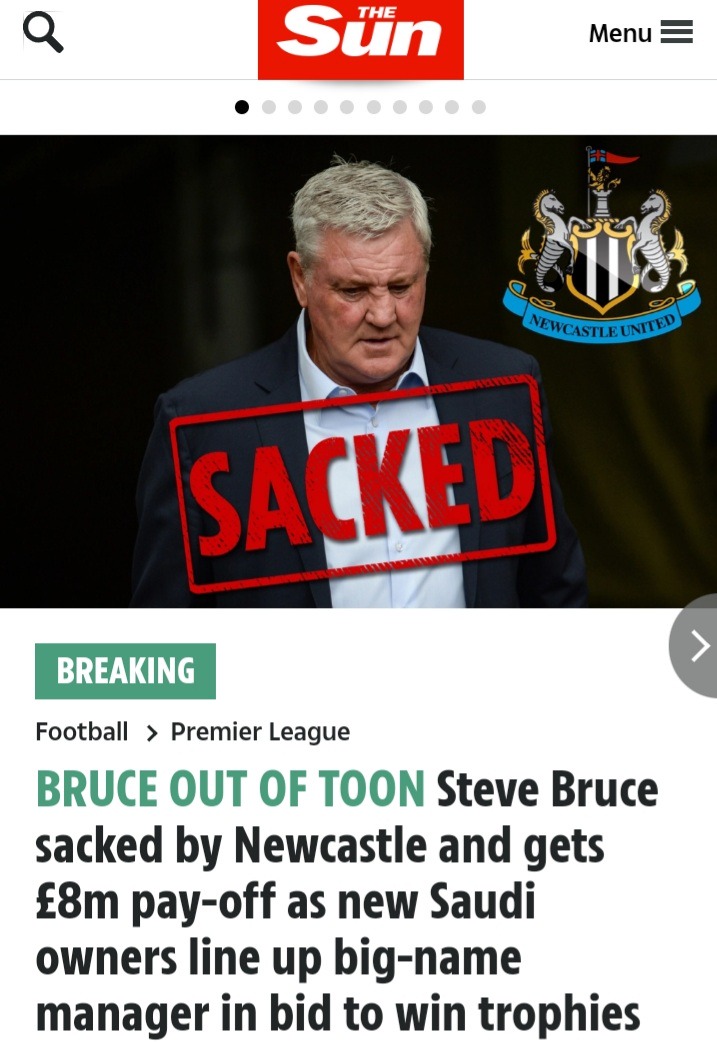The height and width of the screenshot is (1043, 717).
Task: Select the ninth carousel dot
Action: pyautogui.click(x=452, y=107)
